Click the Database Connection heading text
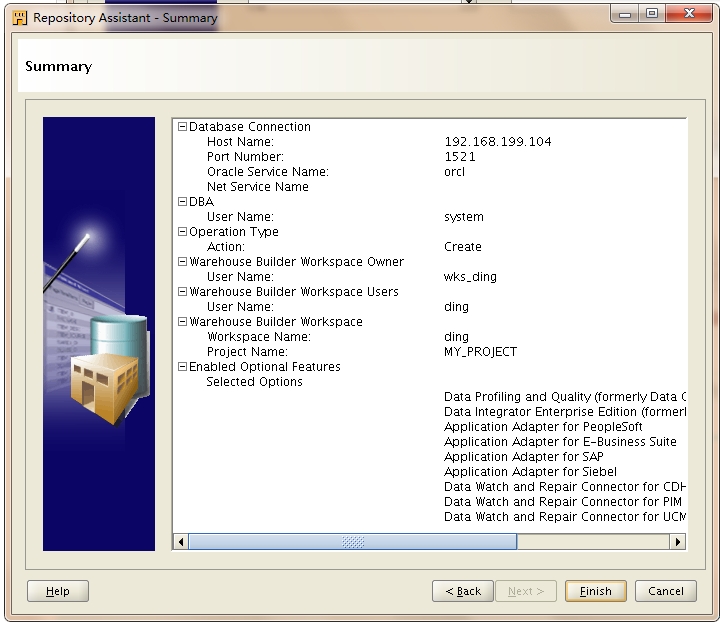 250,127
